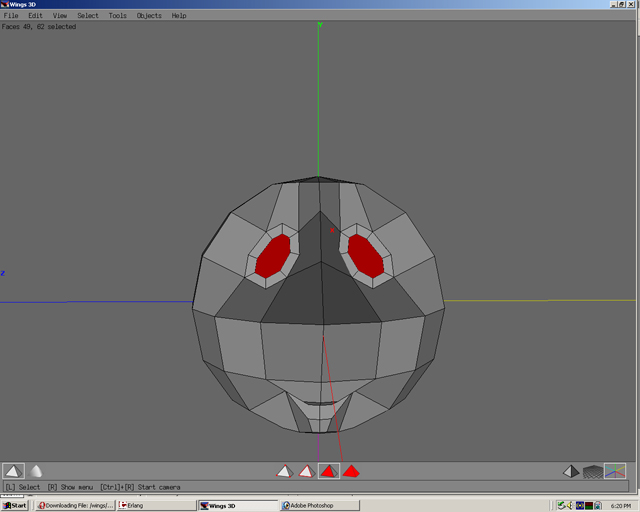Select face selection mode pyramid
The width and height of the screenshot is (640, 512).
(329, 471)
